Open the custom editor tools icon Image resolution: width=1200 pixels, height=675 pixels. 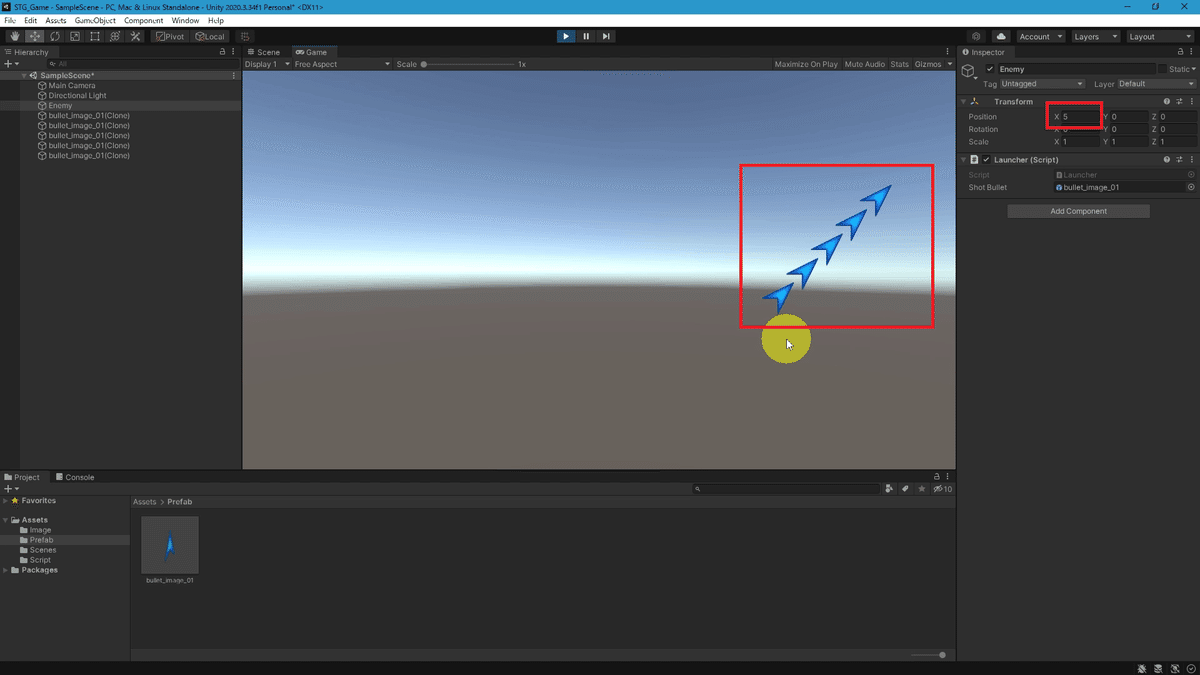pos(135,37)
